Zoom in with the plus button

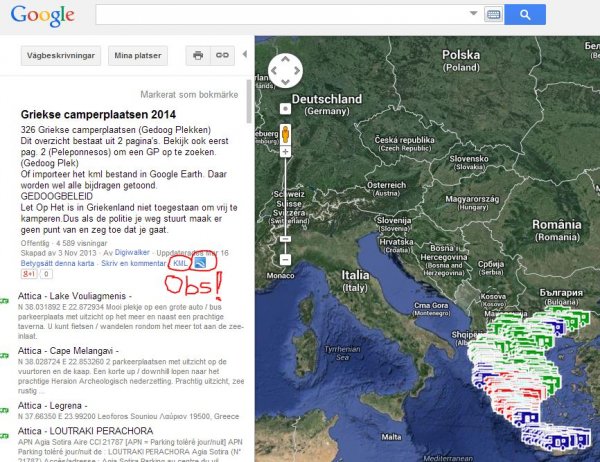pos(285,153)
